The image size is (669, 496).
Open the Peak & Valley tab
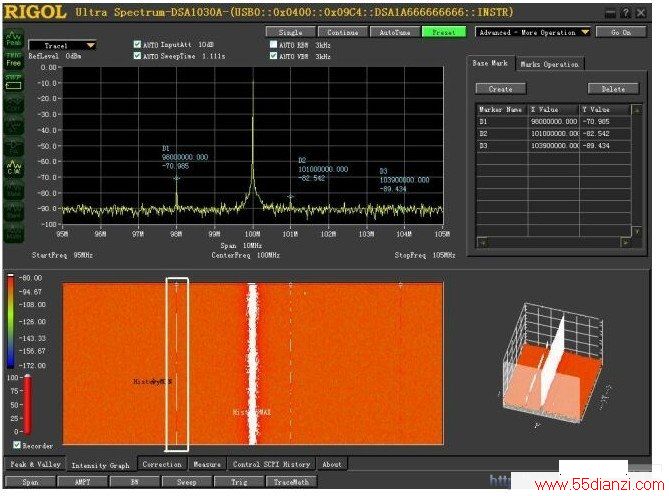[35, 464]
